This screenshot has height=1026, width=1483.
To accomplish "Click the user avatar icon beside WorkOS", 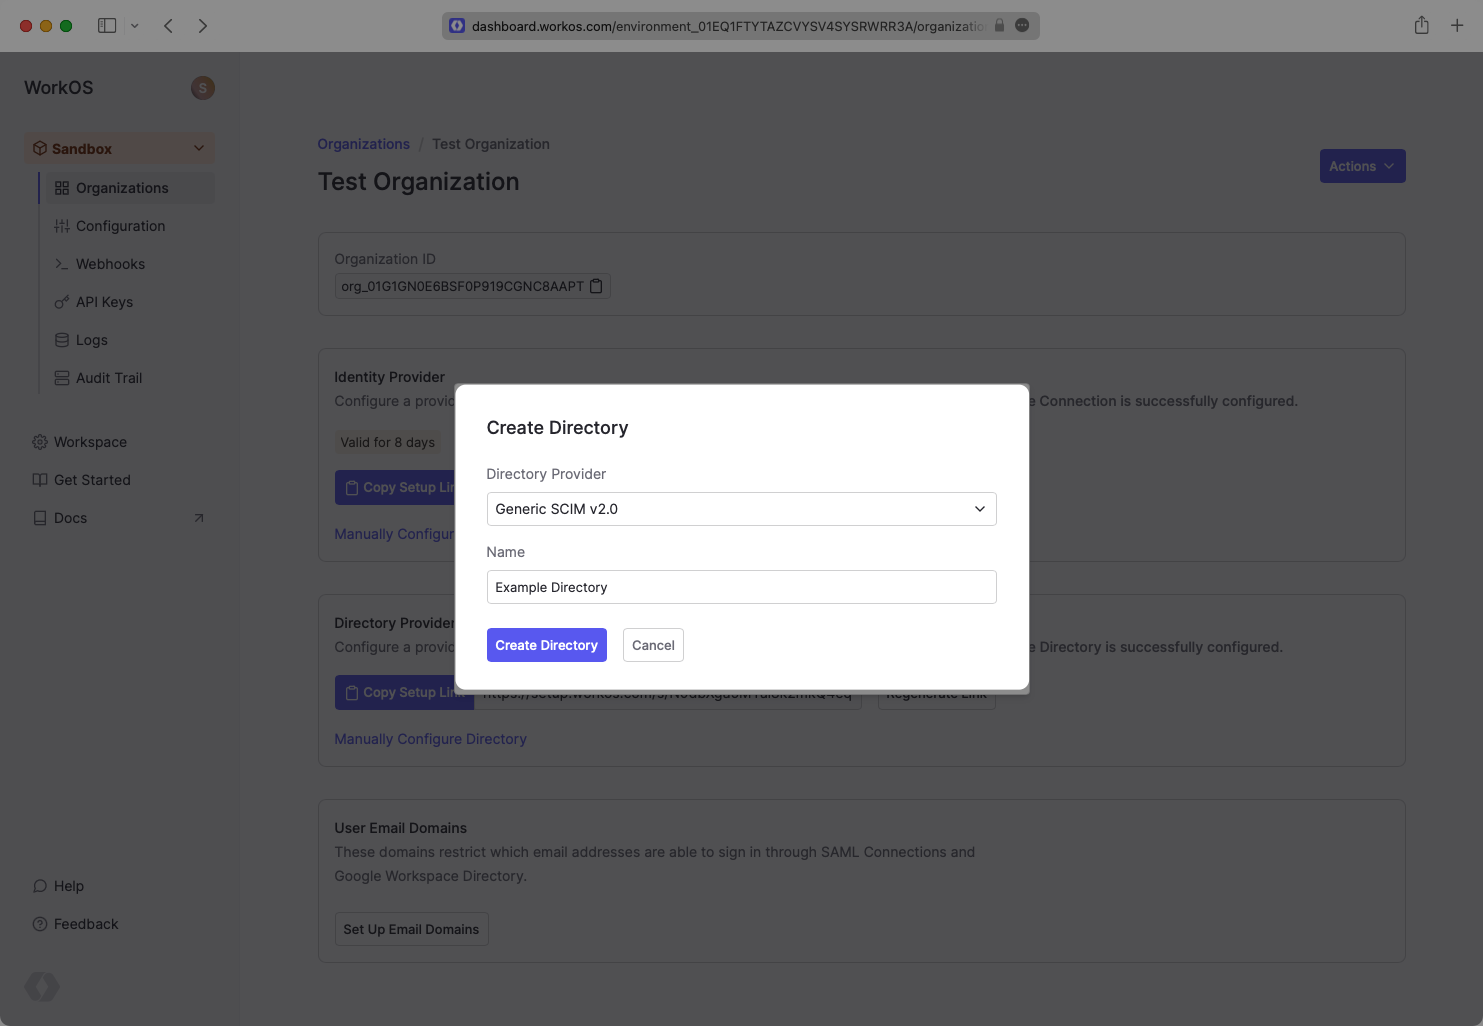I will (x=202, y=88).
